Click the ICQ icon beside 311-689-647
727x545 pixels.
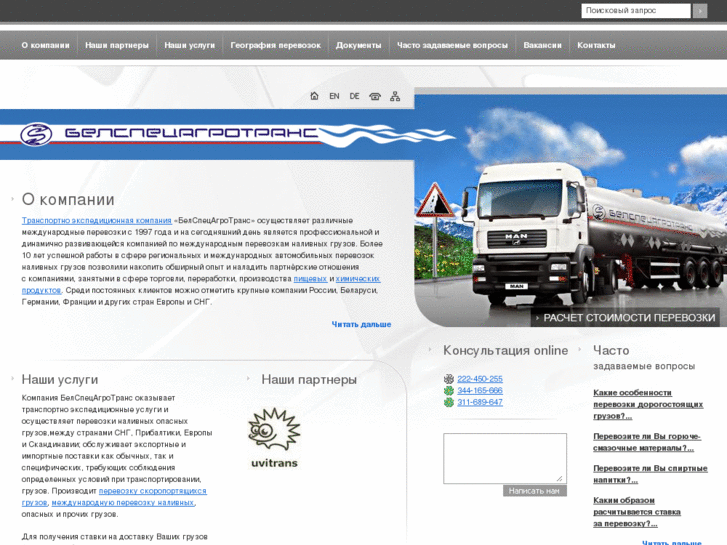tap(448, 402)
